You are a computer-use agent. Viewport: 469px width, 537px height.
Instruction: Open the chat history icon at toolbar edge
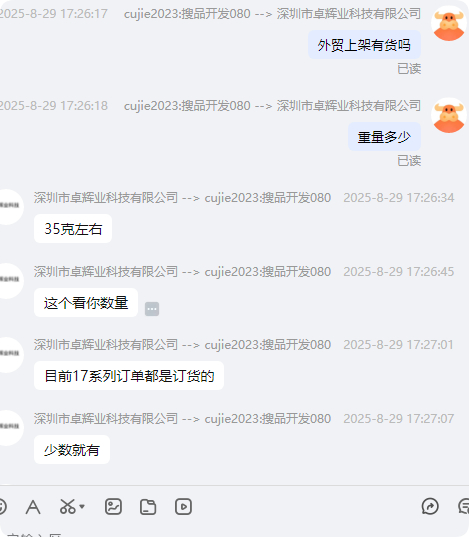[x=464, y=506]
